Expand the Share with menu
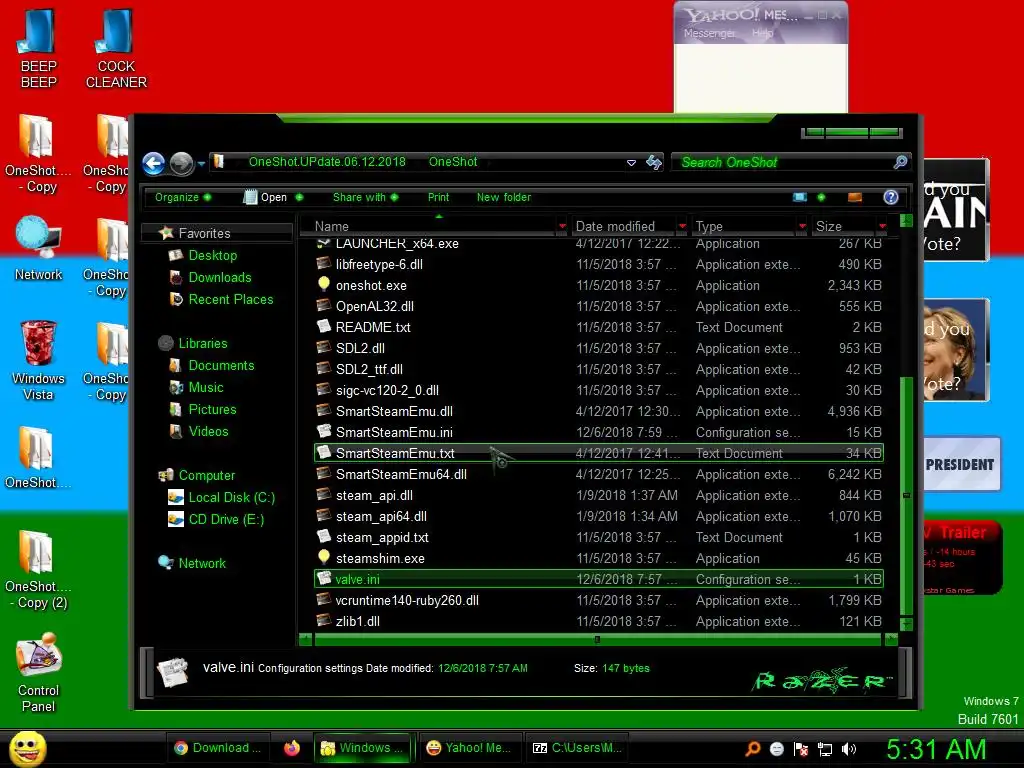1024x768 pixels. (366, 197)
